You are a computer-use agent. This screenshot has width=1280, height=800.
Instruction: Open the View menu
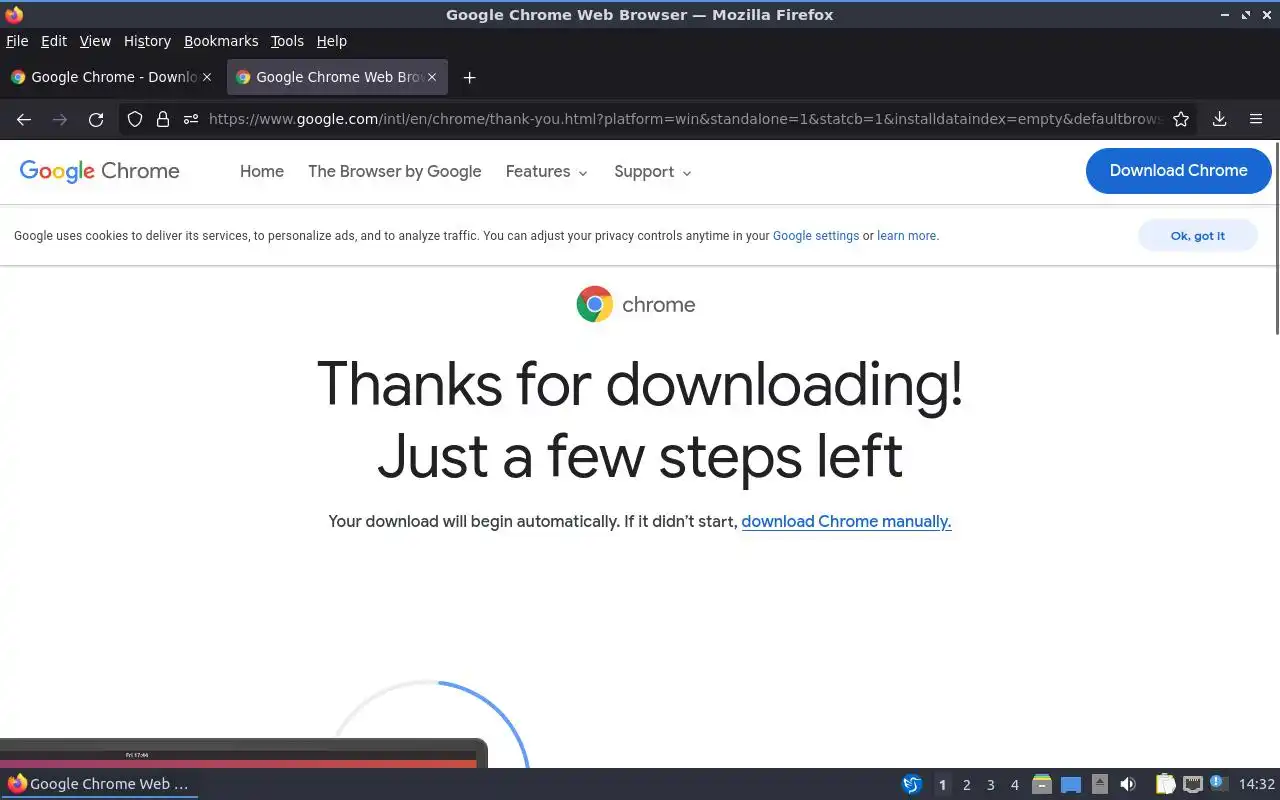click(95, 41)
